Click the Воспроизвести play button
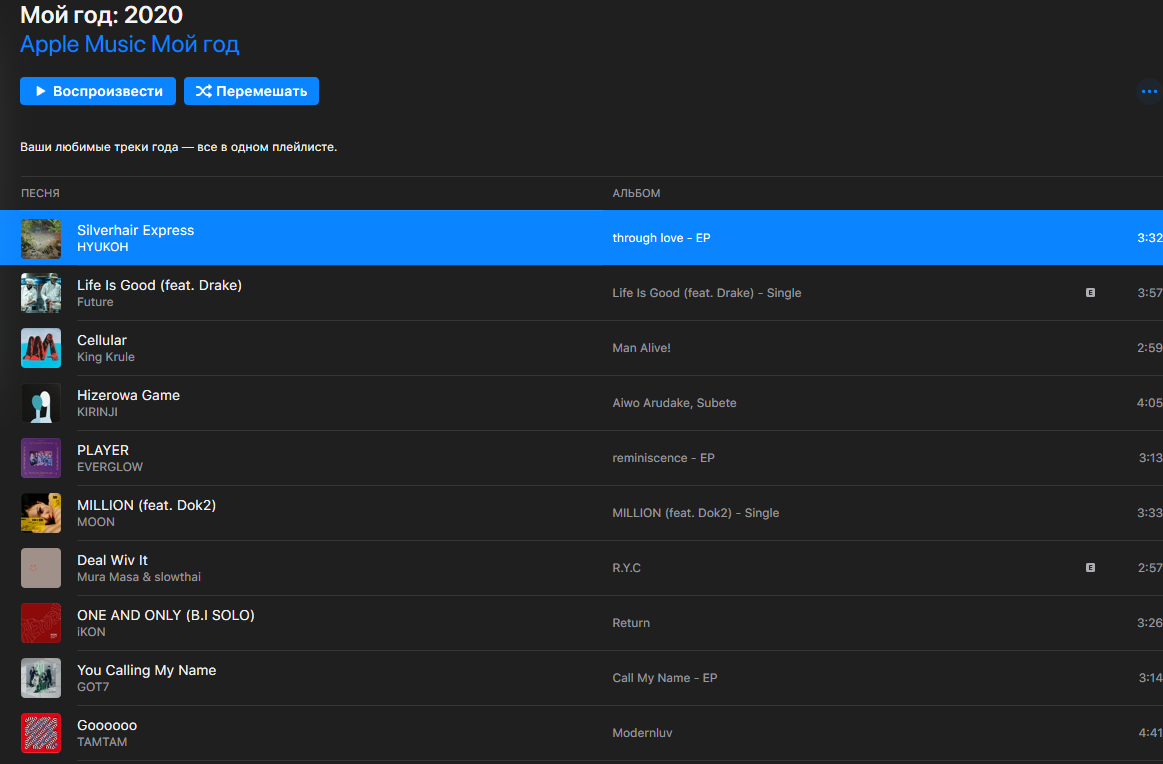 coord(98,91)
